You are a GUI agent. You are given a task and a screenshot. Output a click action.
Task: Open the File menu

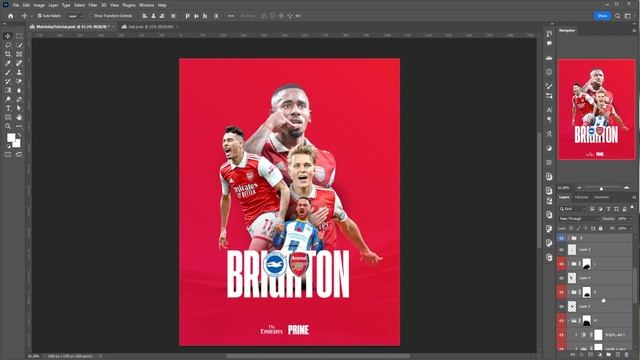(16, 5)
